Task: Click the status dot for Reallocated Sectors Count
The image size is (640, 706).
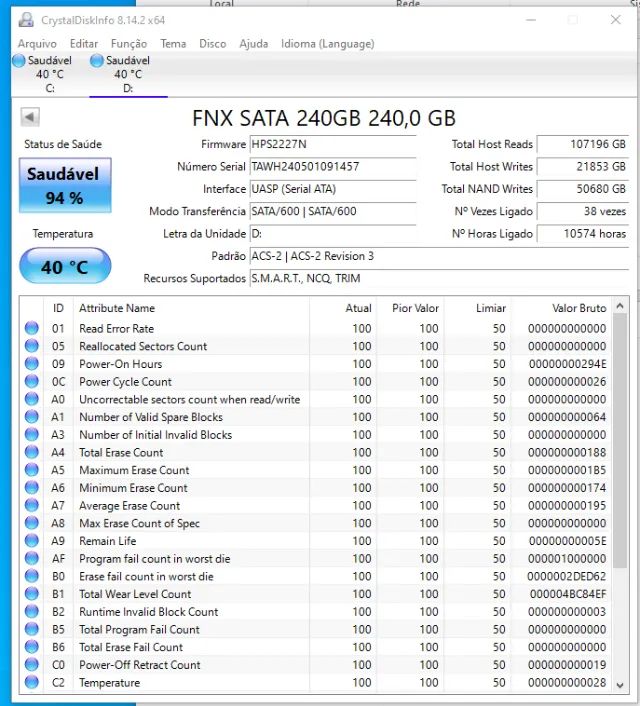Action: click(x=32, y=346)
